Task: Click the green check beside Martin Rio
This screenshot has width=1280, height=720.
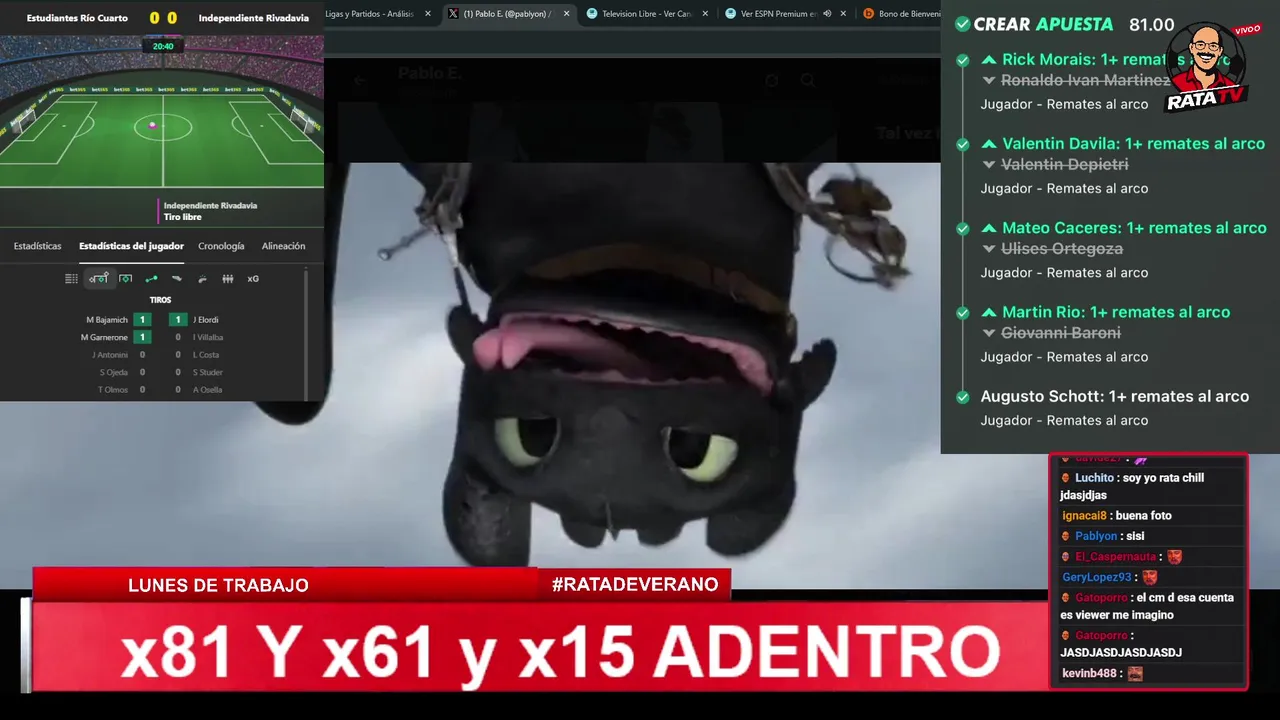Action: 962,312
